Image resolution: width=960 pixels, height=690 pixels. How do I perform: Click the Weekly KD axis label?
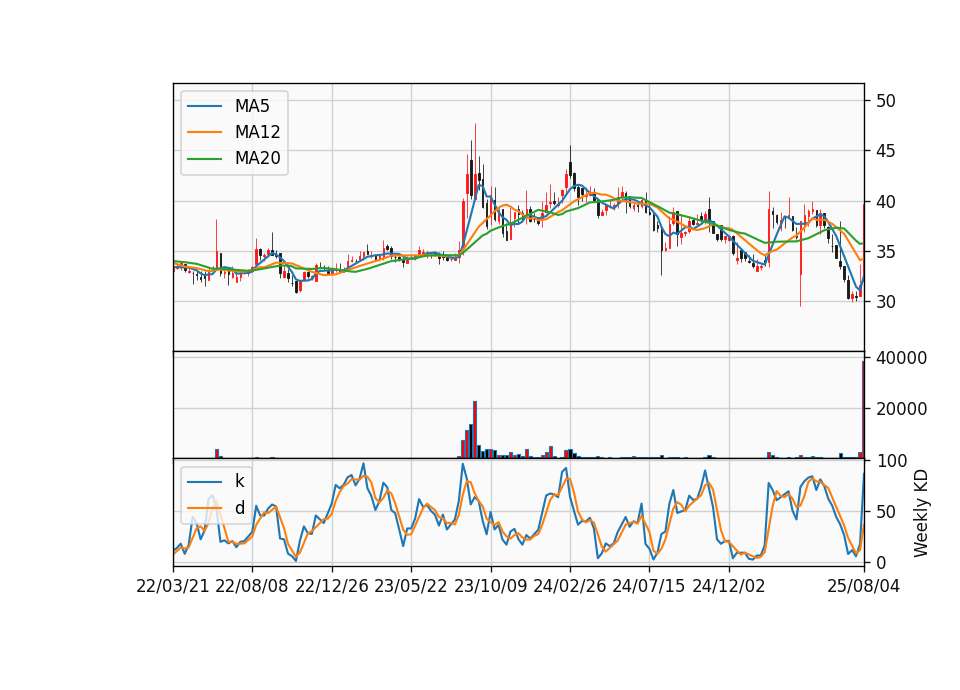(x=921, y=513)
